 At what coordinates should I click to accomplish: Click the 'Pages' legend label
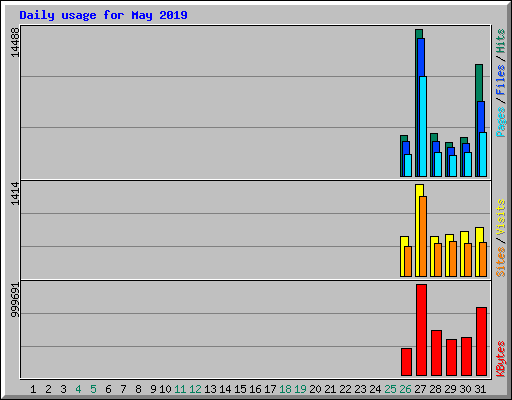tap(501, 122)
